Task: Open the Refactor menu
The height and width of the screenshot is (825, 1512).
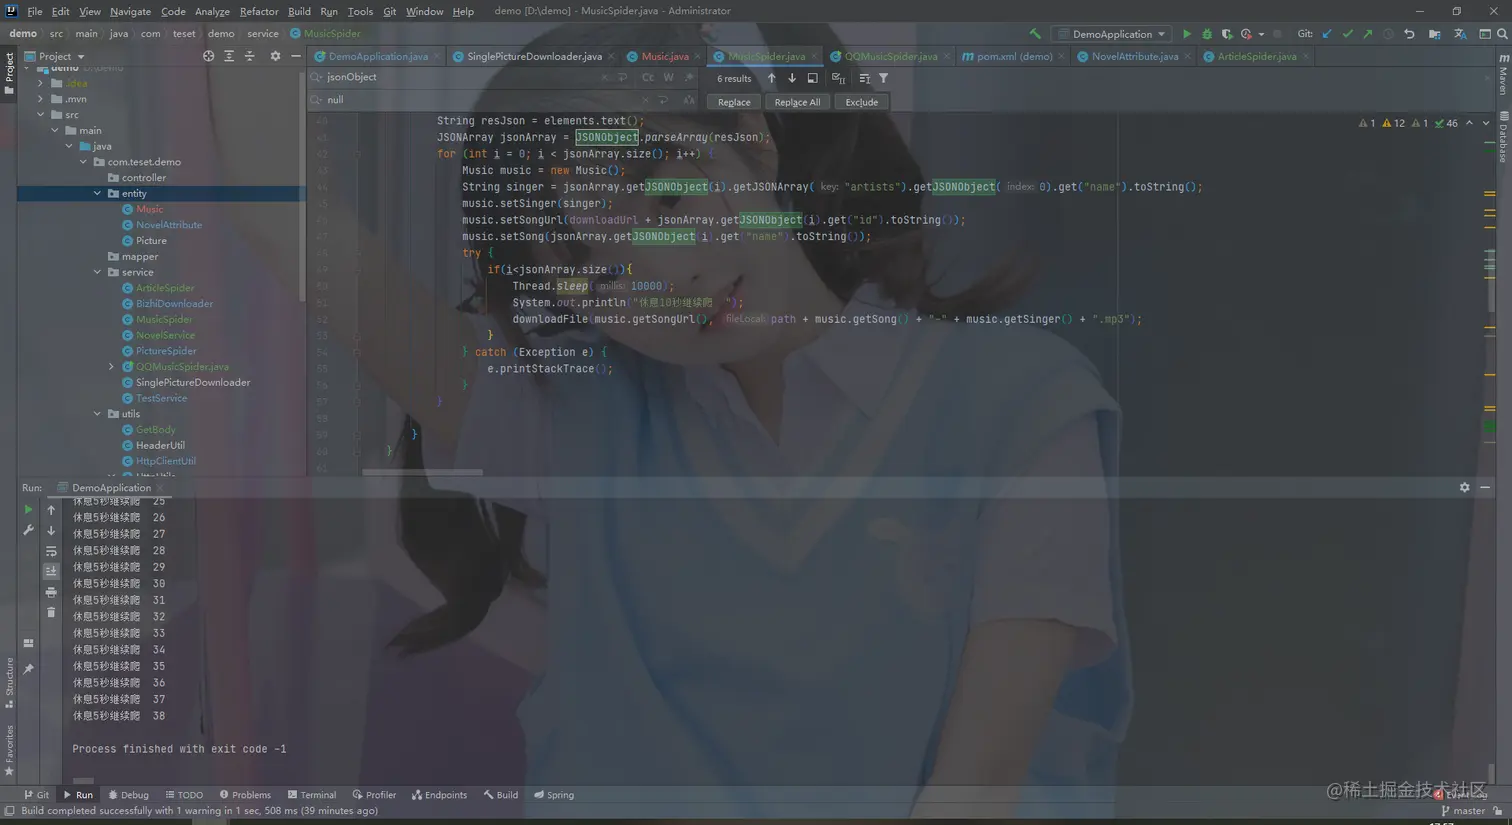Action: (x=259, y=11)
